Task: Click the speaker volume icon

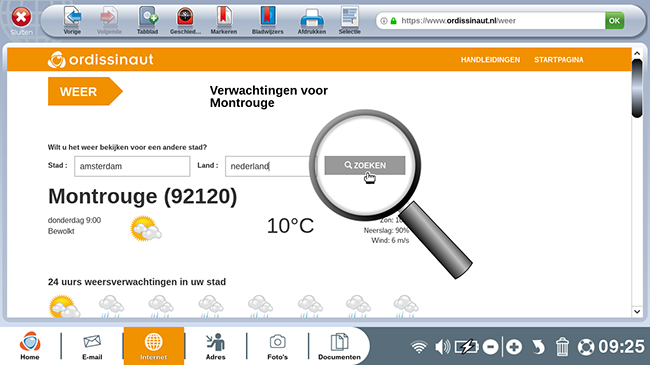Action: (x=442, y=347)
